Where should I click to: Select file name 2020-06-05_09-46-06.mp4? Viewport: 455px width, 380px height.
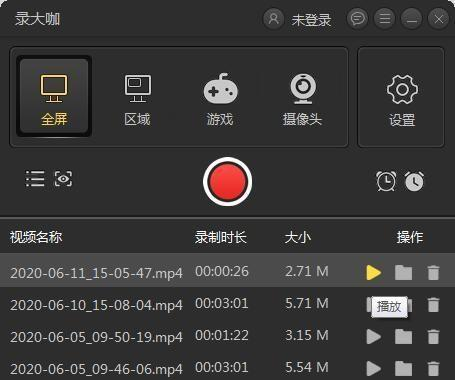[x=96, y=369]
